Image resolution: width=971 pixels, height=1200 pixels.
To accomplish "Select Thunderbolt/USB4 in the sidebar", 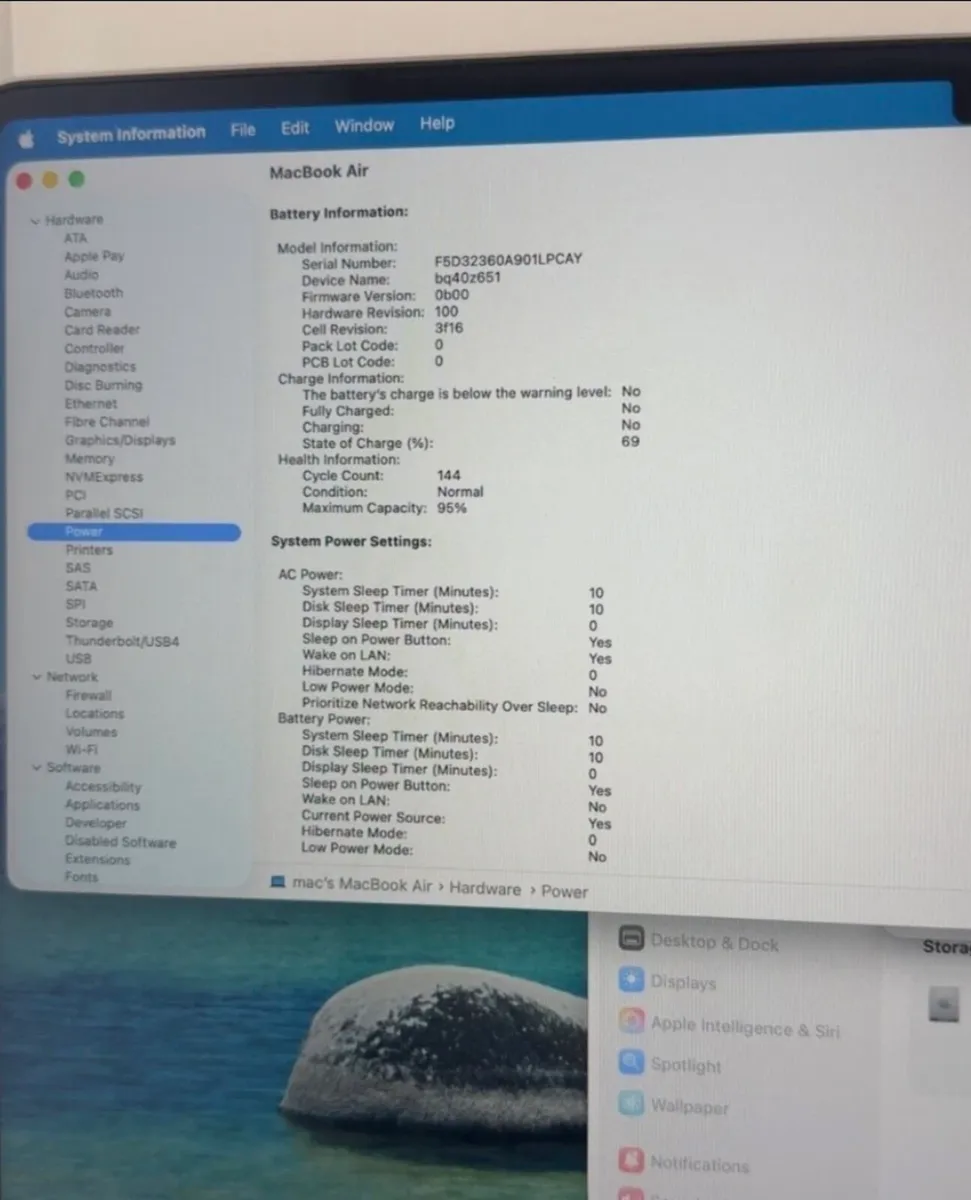I will pos(122,640).
